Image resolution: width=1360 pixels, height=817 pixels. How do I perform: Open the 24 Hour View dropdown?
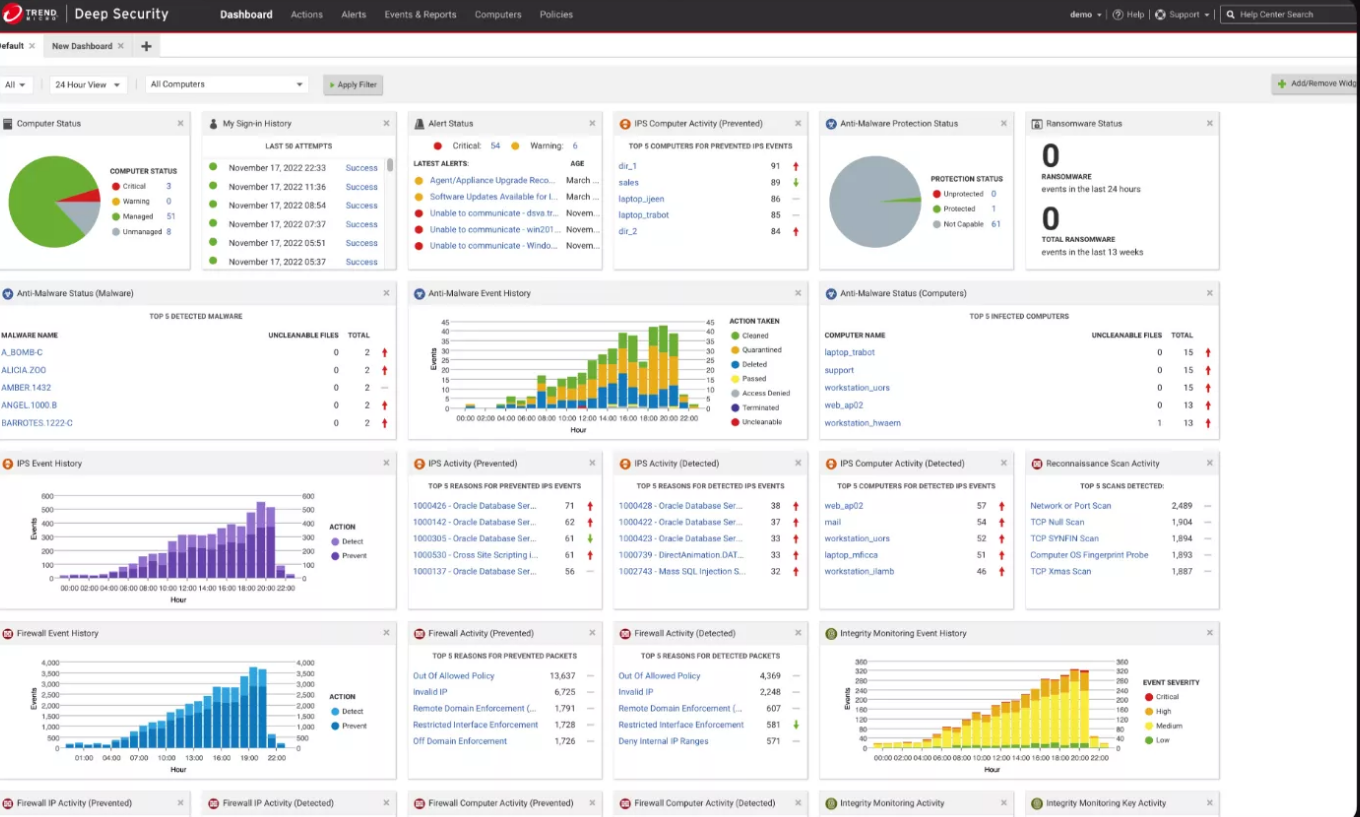tap(86, 85)
